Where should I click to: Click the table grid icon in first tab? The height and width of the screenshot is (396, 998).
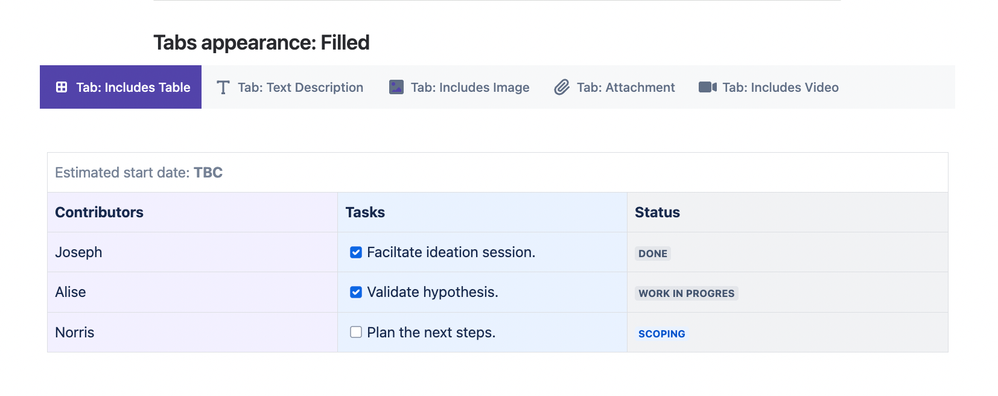coord(61,87)
